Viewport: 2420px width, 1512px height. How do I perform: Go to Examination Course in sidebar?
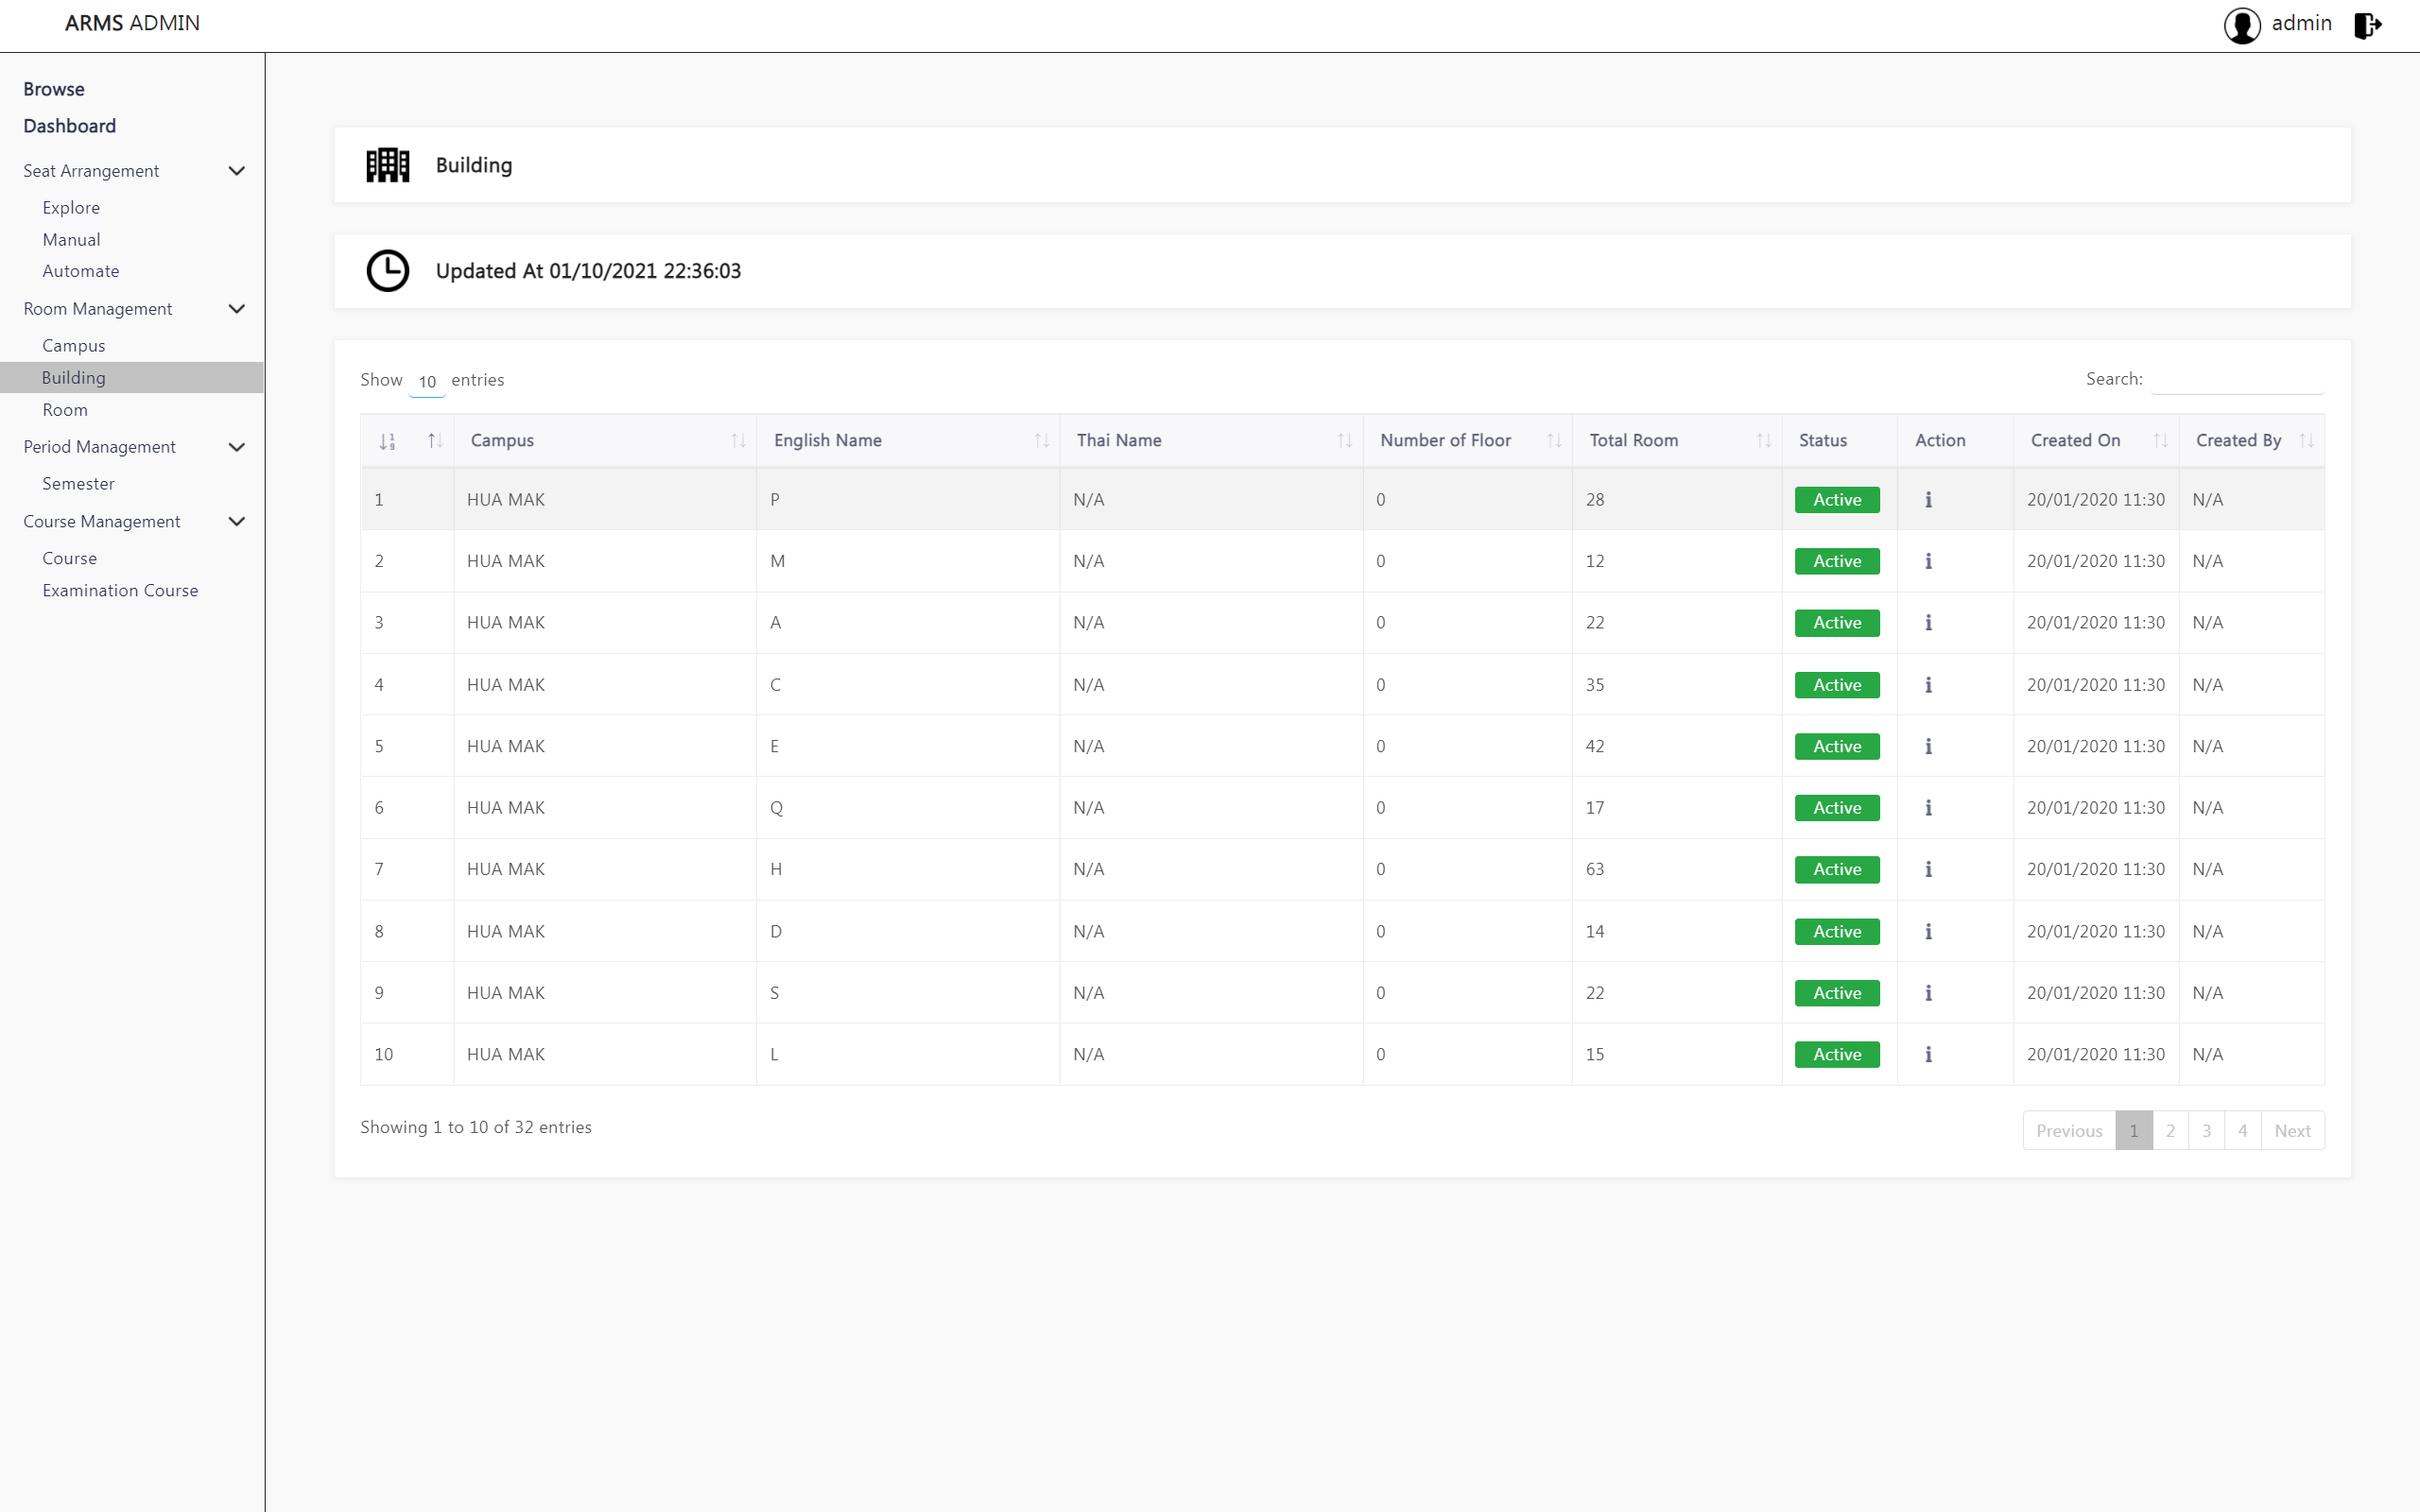pyautogui.click(x=120, y=590)
